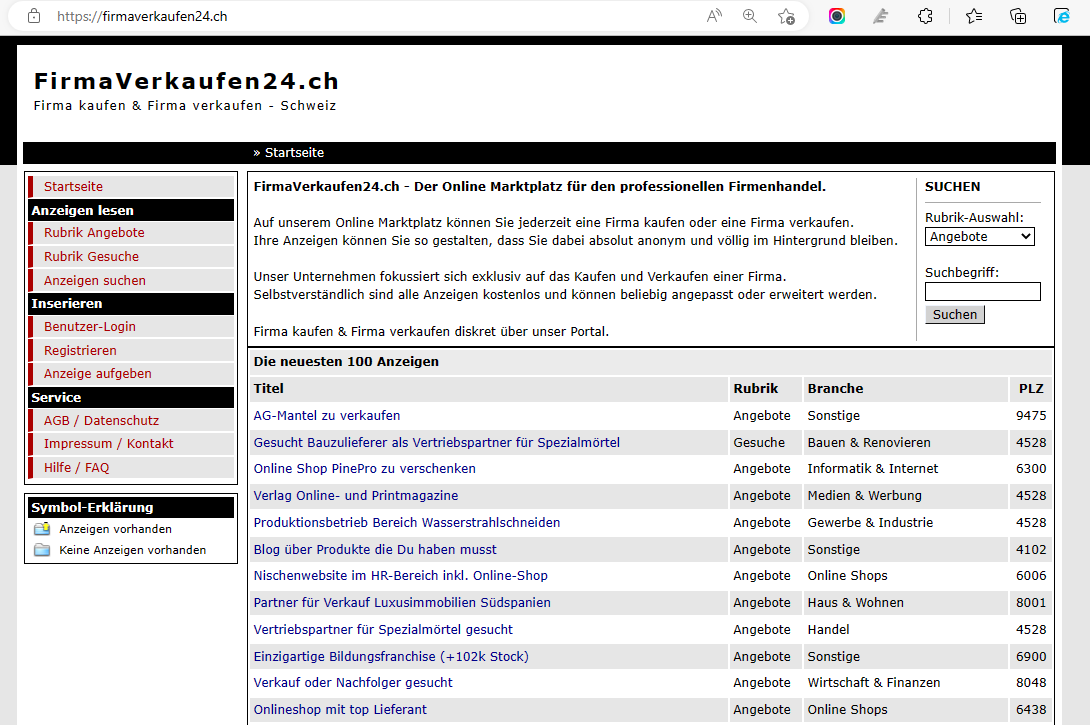Open the browser Extensions puzzle icon
Viewport: 1090px width, 725px height.
point(925,16)
